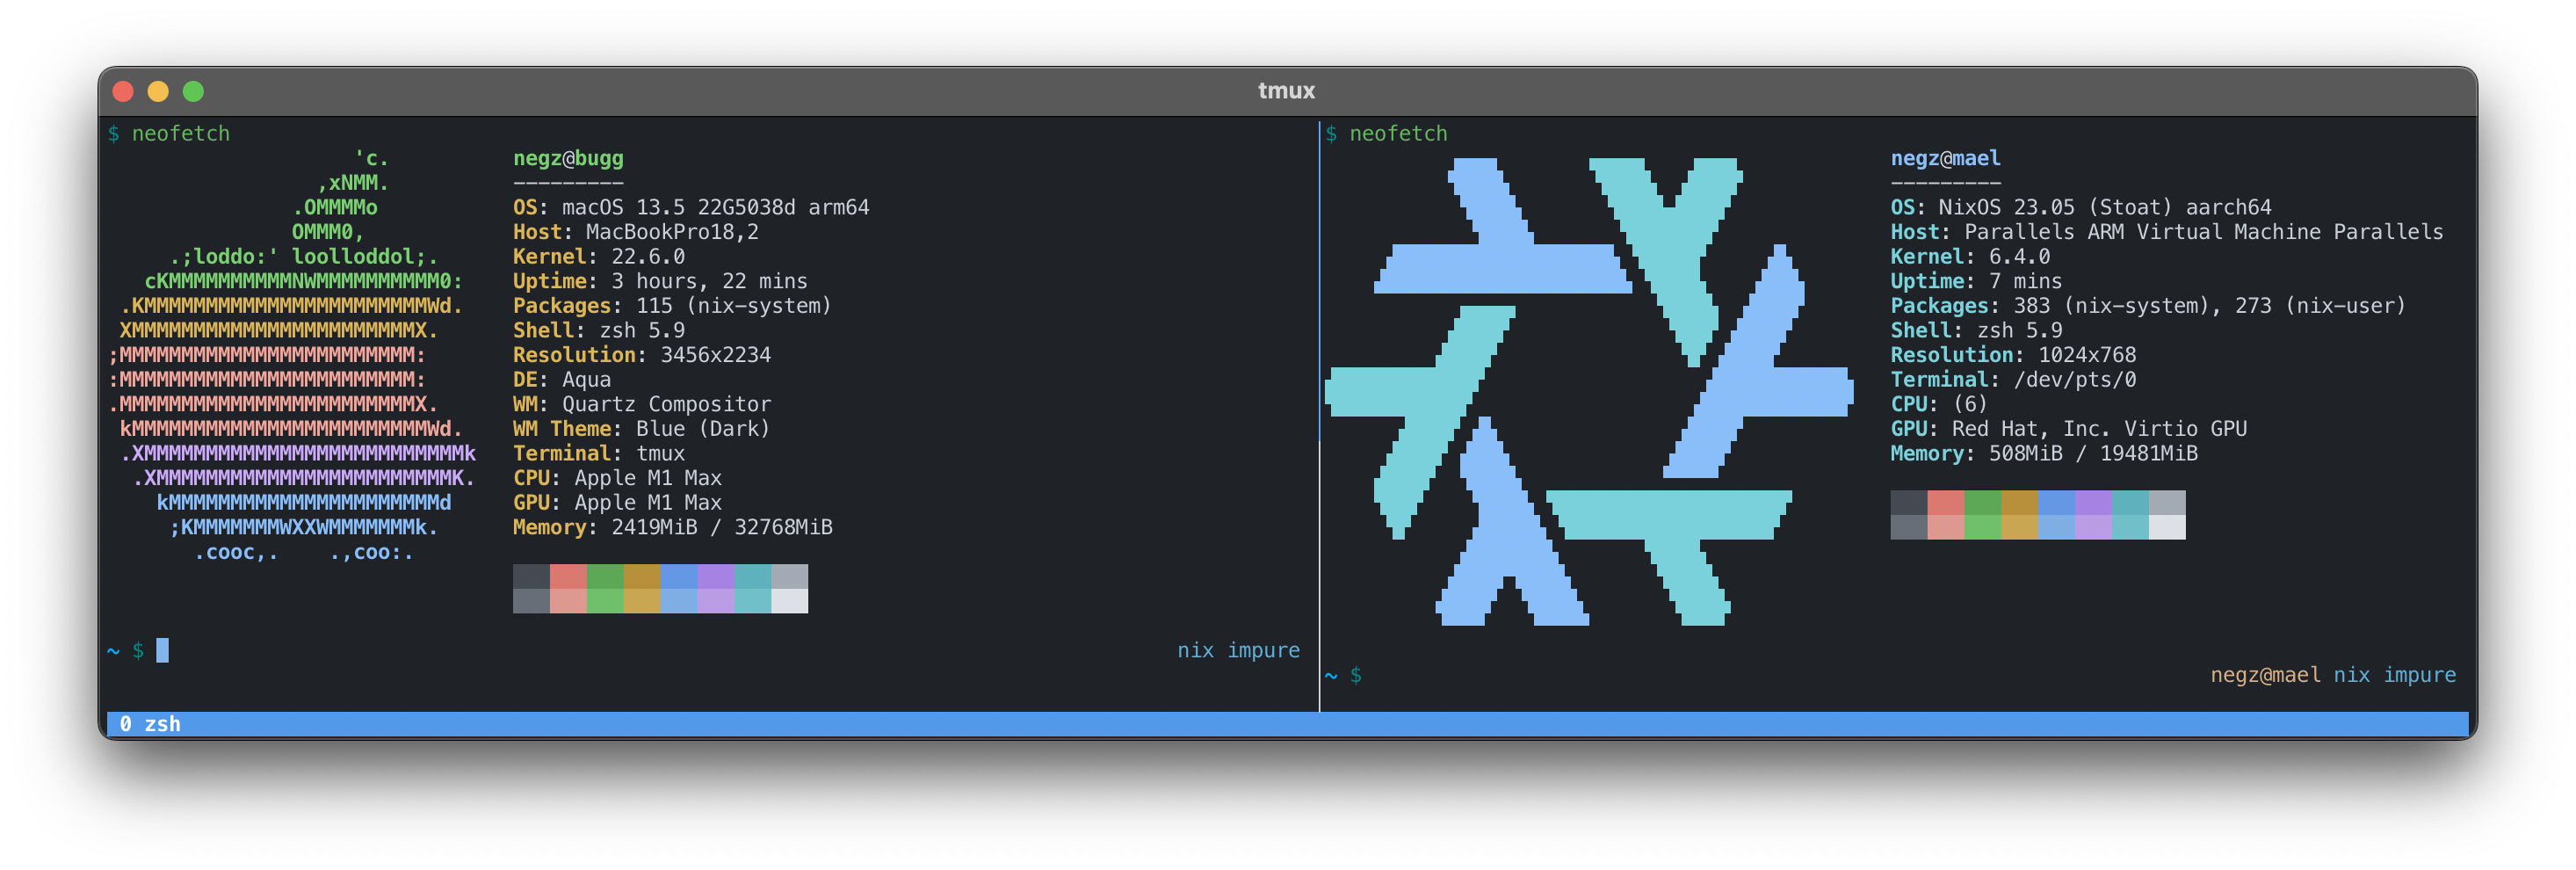Click the 'Terminal: /dev/pts/0' line
This screenshot has height=870, width=2576.
tap(2013, 379)
